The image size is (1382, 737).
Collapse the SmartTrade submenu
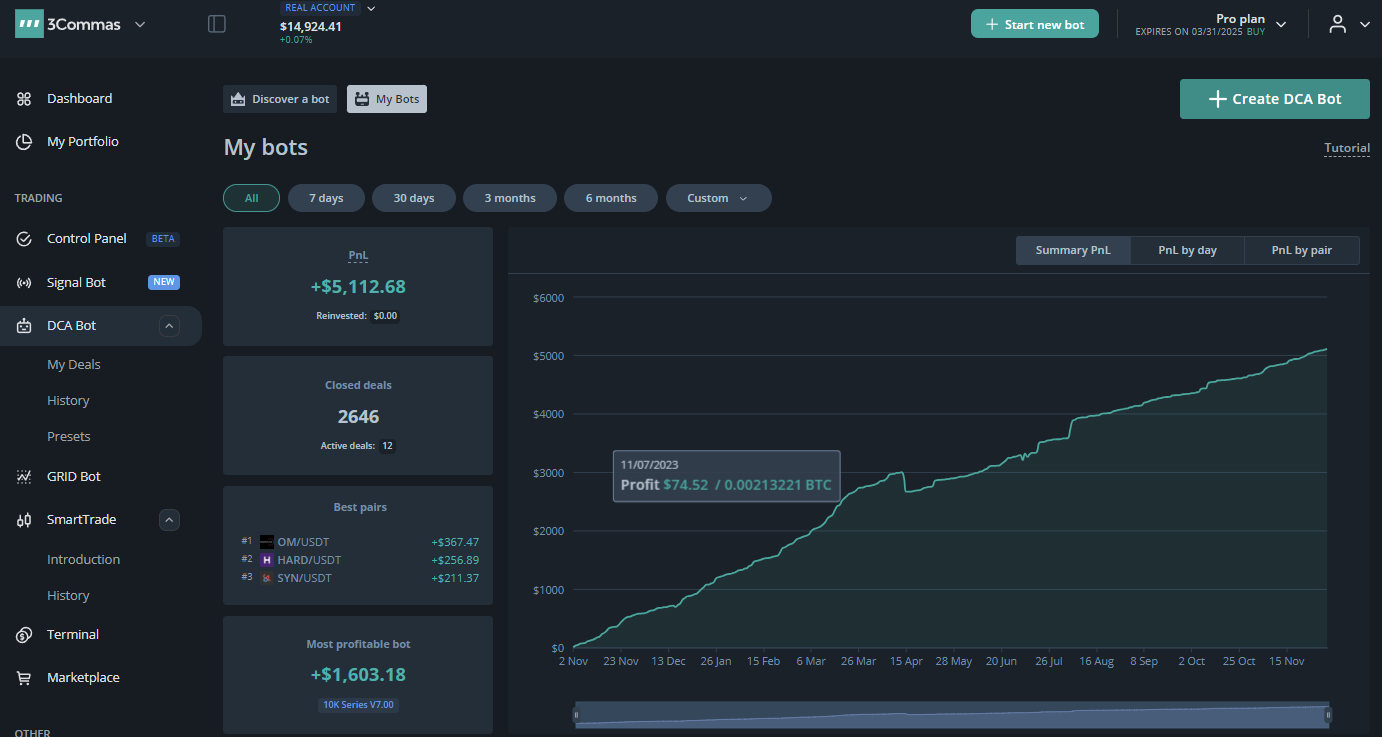click(170, 520)
